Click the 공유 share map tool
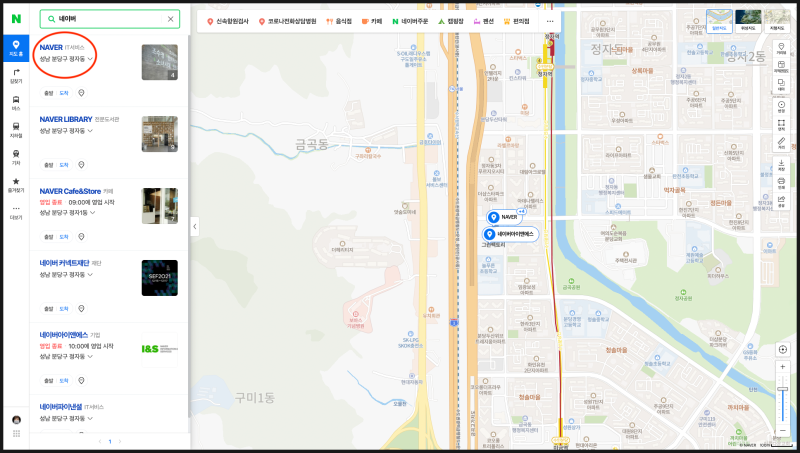 781,202
